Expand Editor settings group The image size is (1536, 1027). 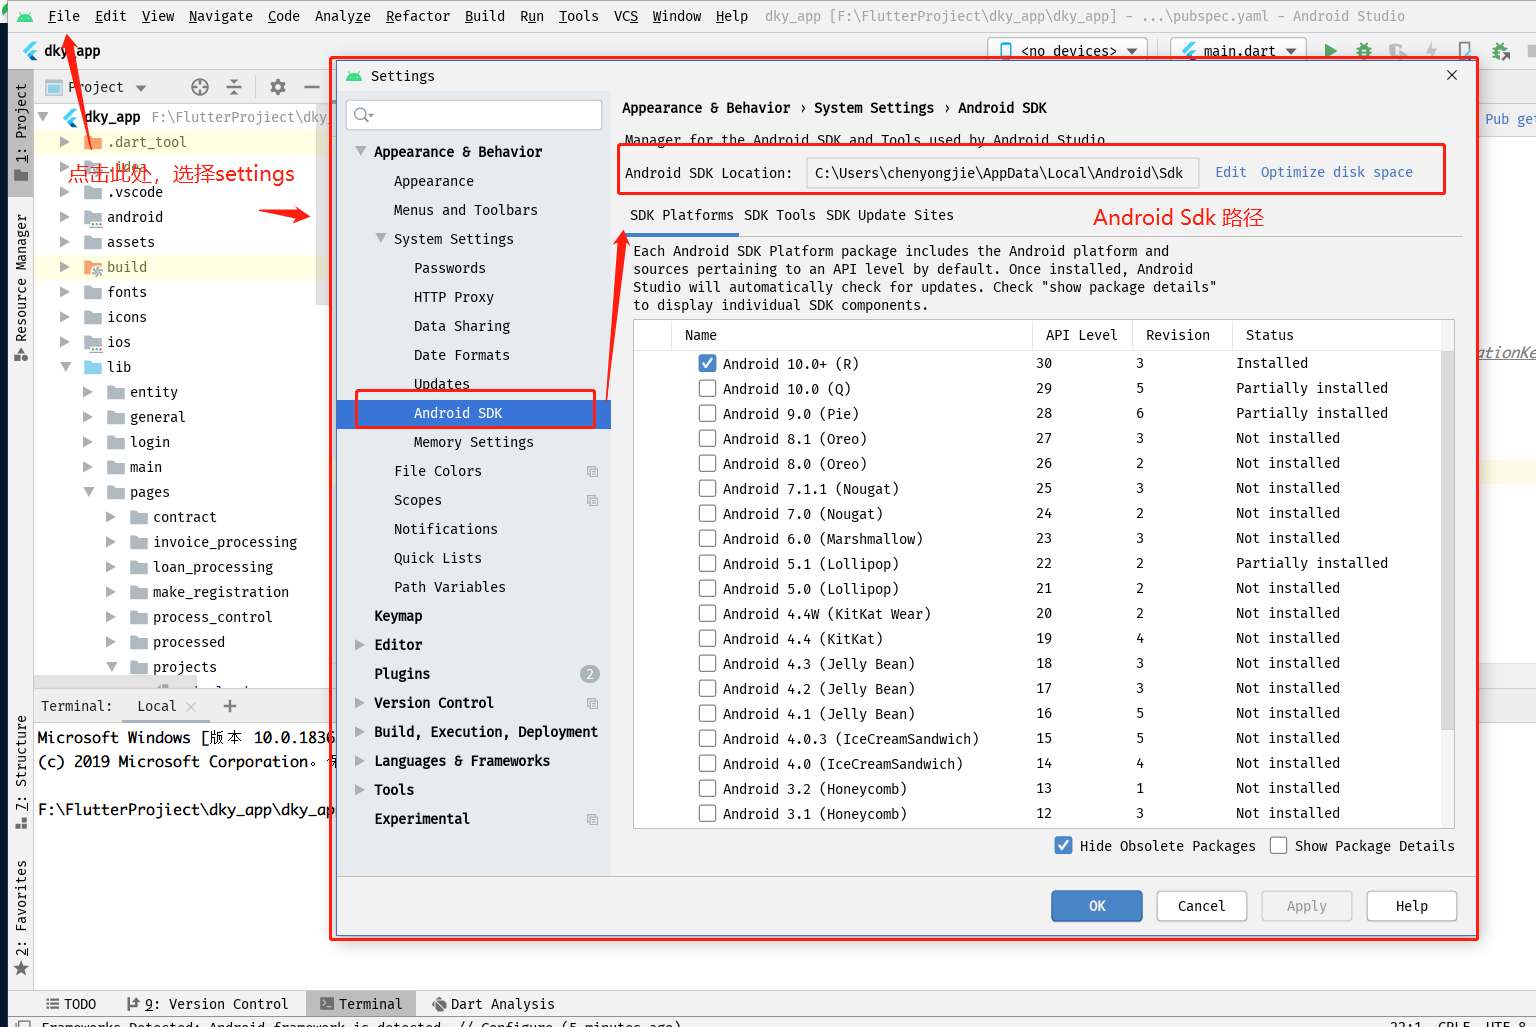pyautogui.click(x=360, y=645)
